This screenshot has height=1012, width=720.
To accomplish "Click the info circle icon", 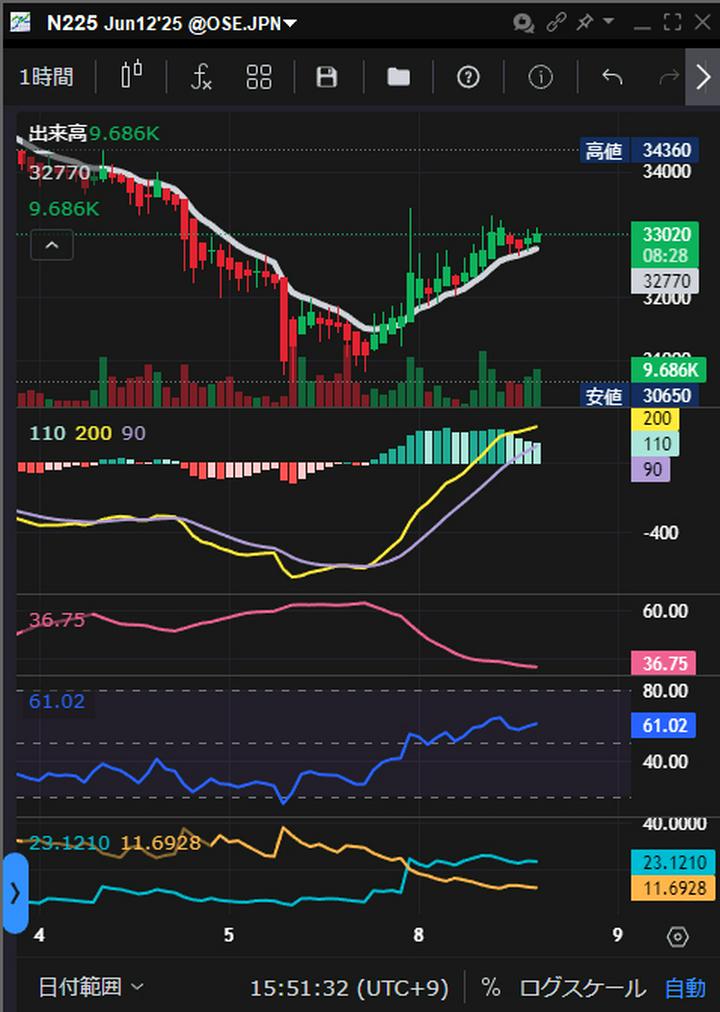I will pos(540,77).
